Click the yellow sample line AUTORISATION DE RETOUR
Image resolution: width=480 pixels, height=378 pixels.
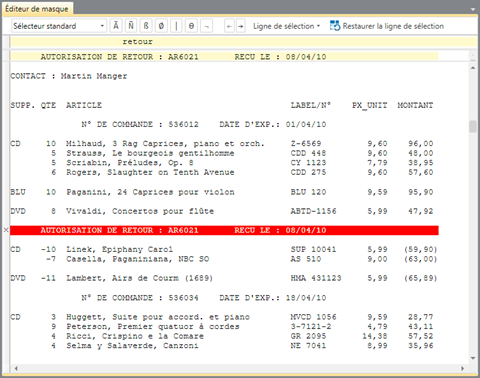[224, 57]
